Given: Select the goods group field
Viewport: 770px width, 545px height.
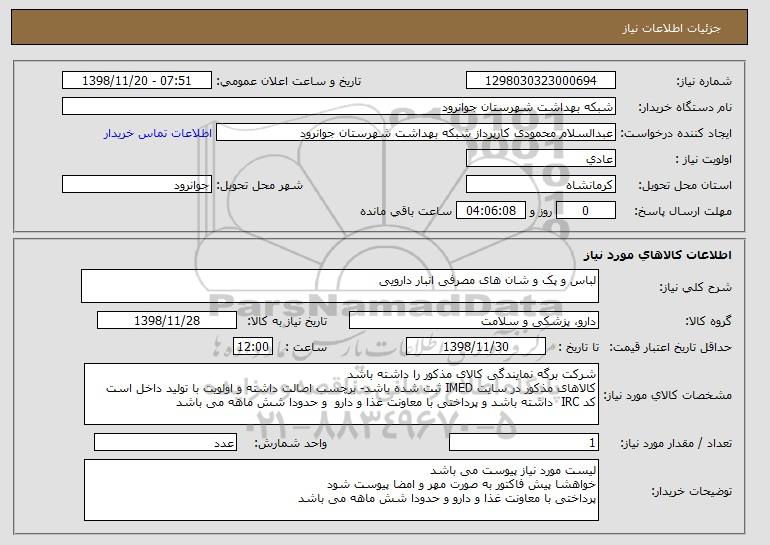Looking at the screenshot, I should [x=474, y=321].
